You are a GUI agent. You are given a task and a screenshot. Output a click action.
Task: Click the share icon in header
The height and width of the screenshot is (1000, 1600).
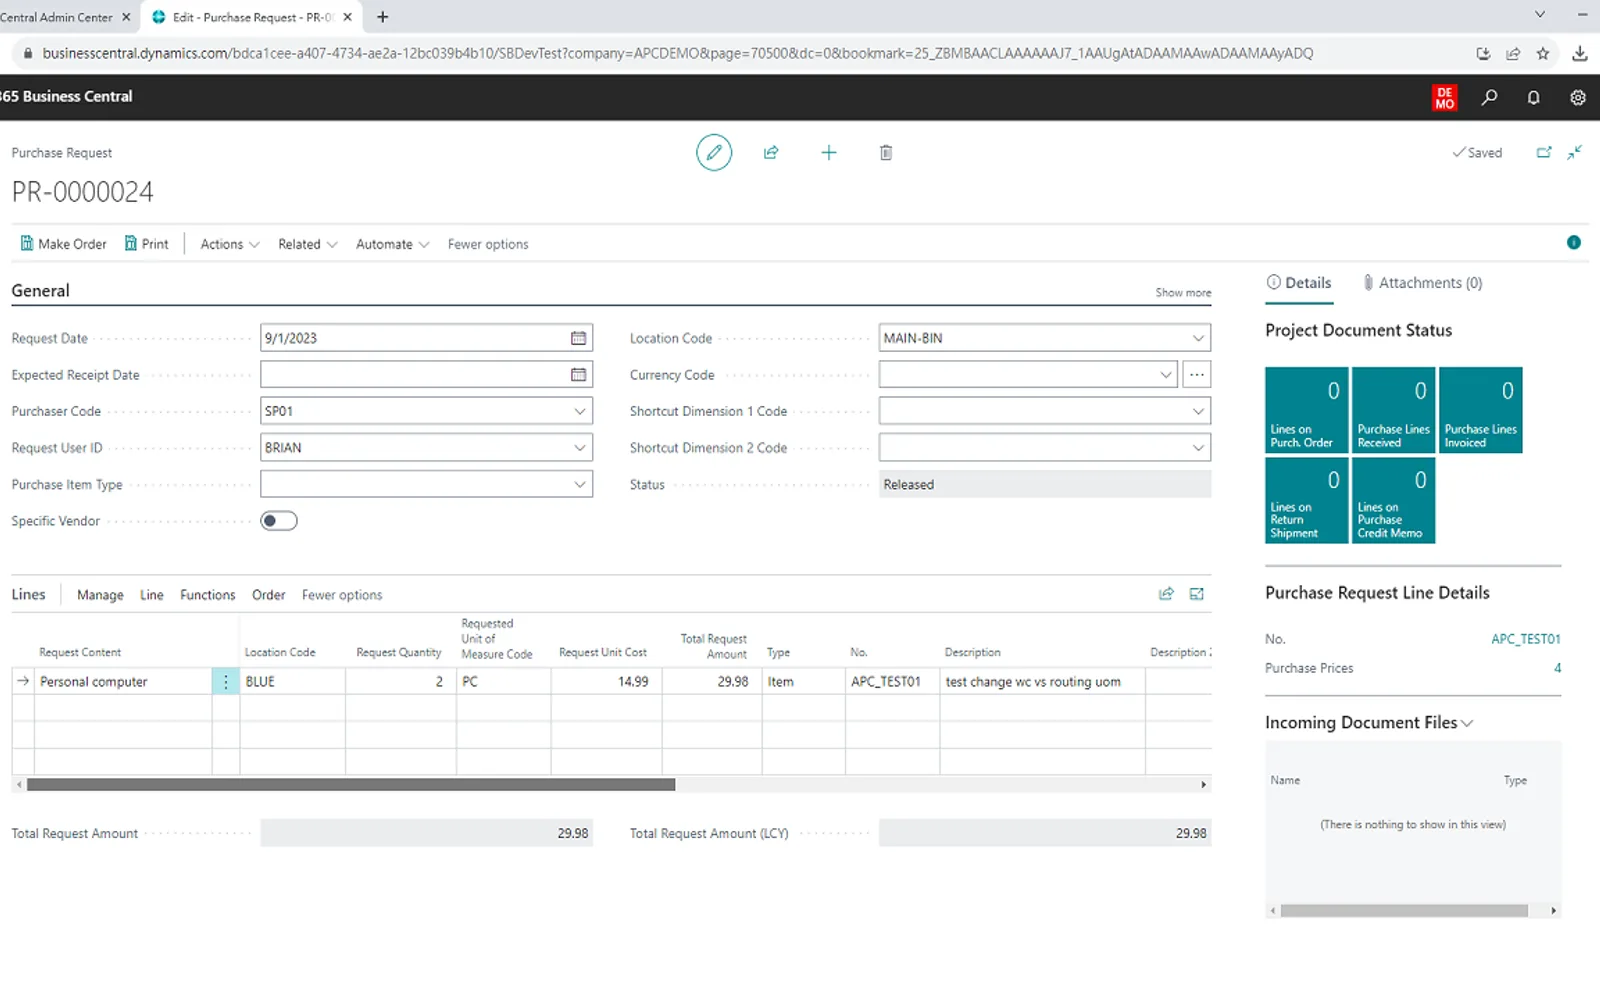[x=771, y=152]
